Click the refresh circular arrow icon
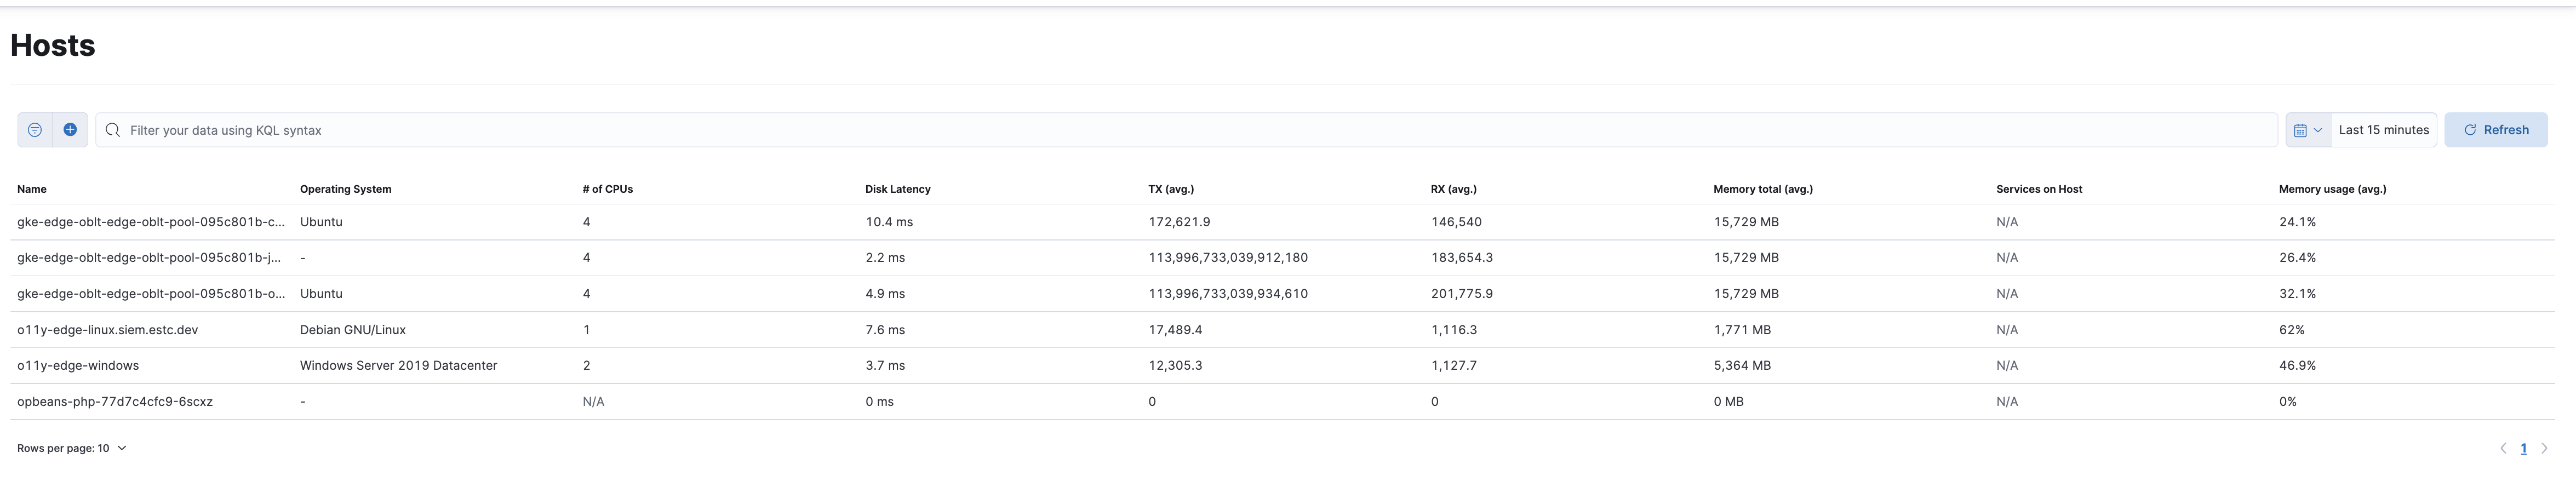Image resolution: width=2576 pixels, height=504 pixels. pos(2470,129)
